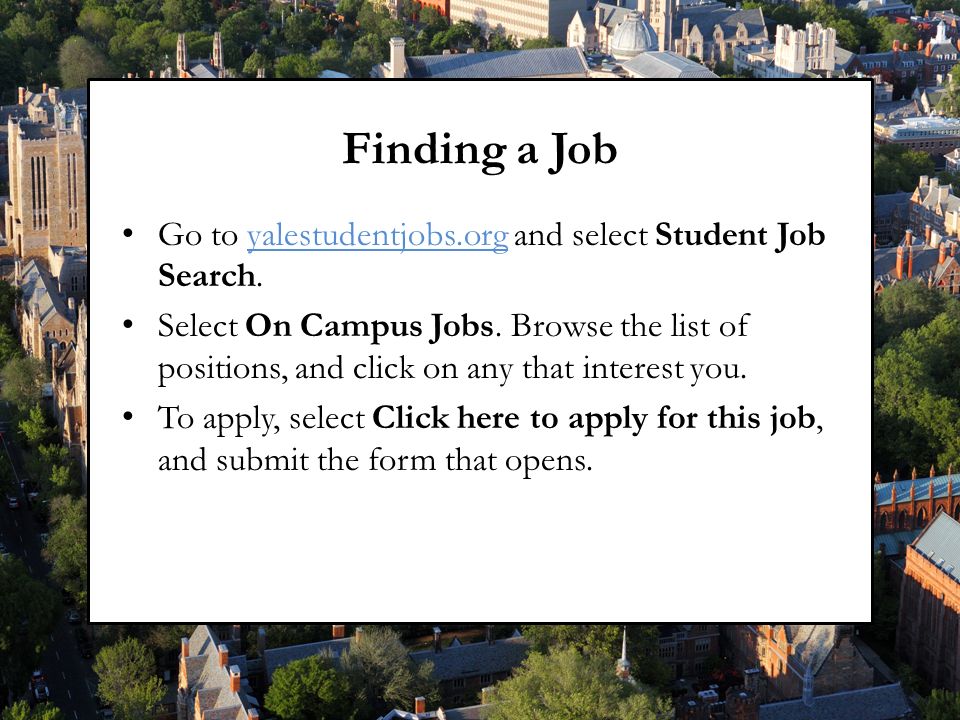Click the white church steeple at the bottom
This screenshot has width=960, height=720.
624,653
